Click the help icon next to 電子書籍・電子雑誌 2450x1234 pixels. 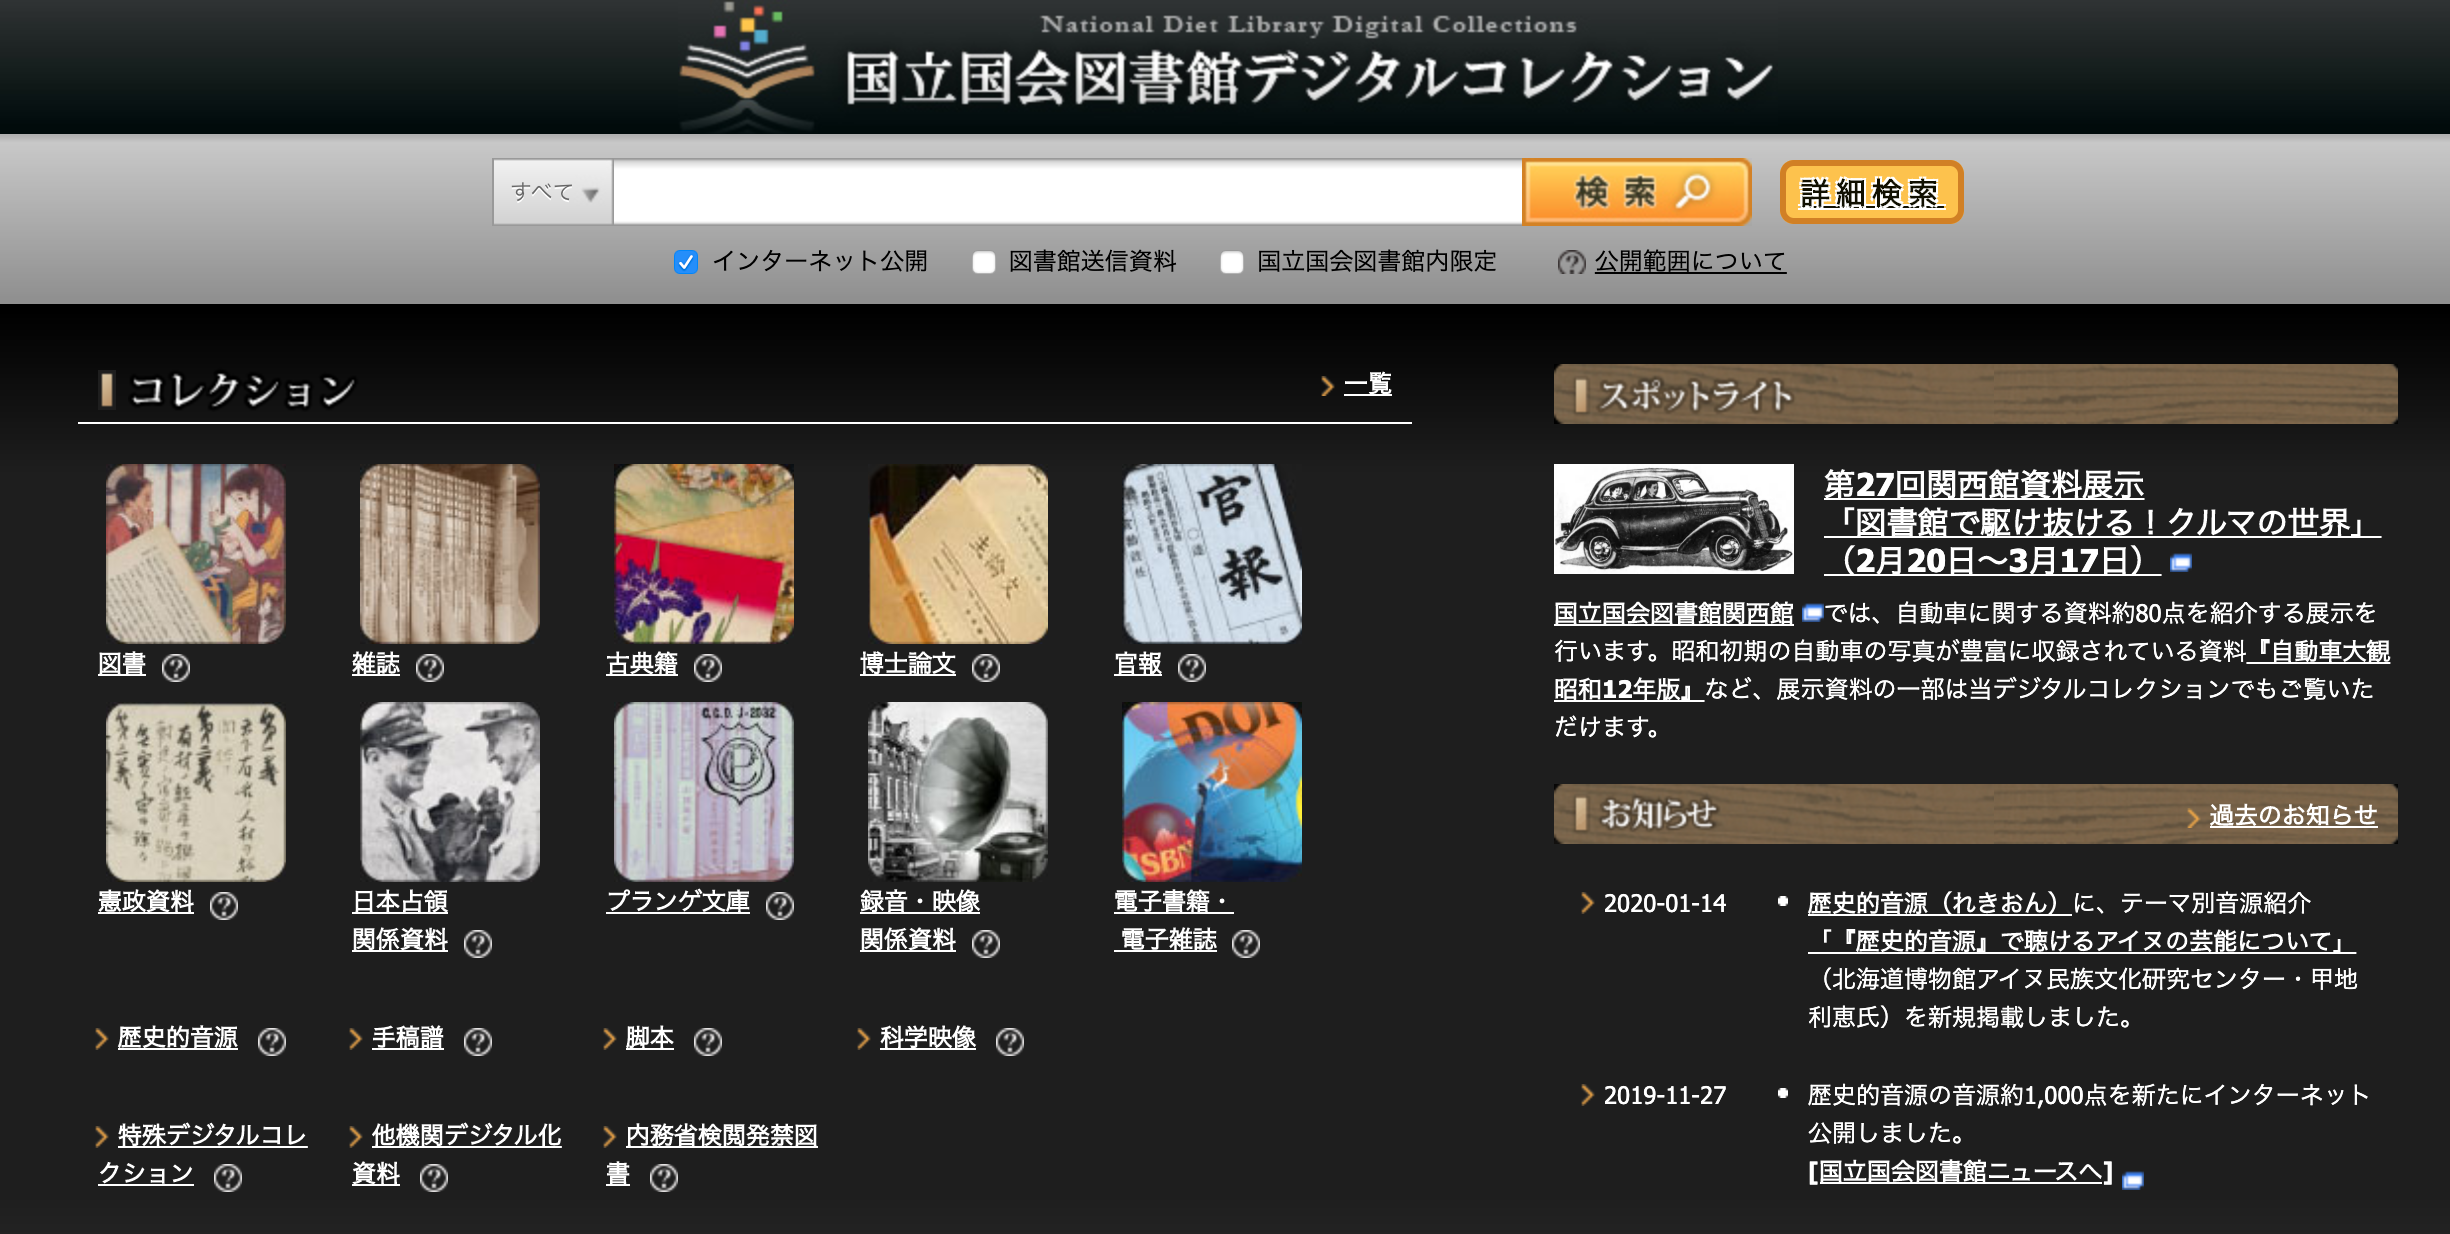(x=1246, y=943)
